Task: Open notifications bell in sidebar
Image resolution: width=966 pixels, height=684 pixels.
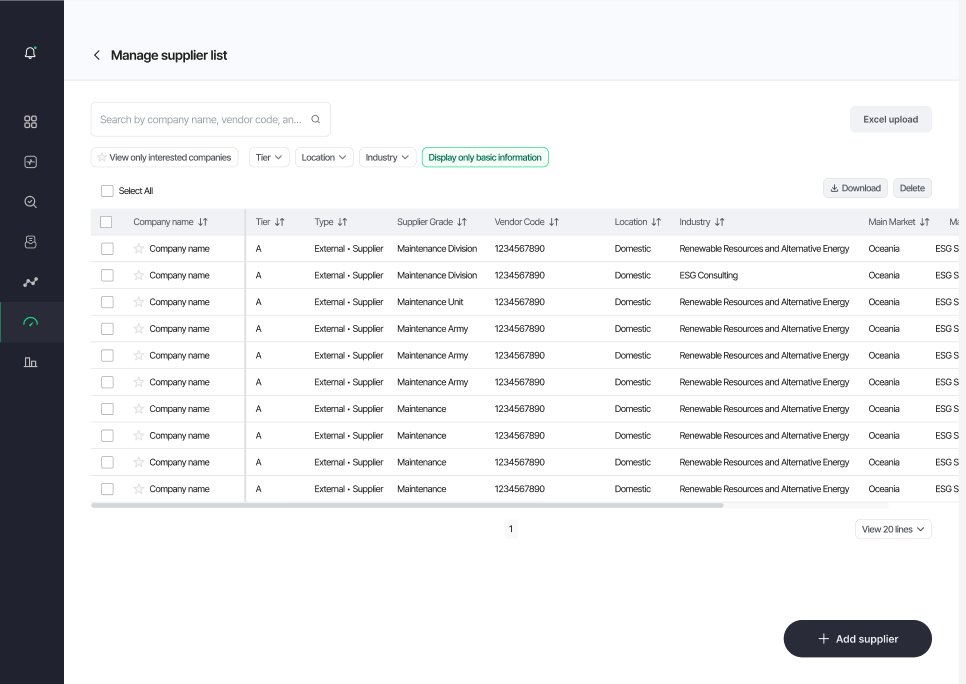Action: [30, 53]
